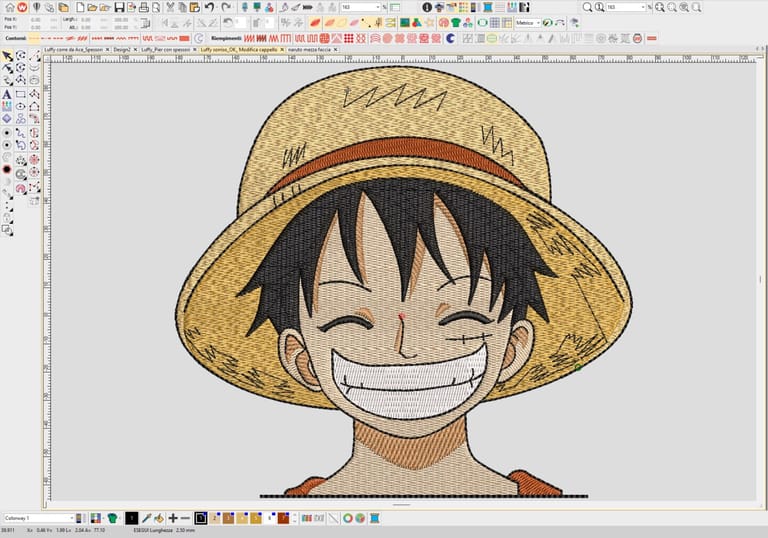Click the red Wilcom logo icon
The image size is (768, 538).
pyautogui.click(x=22, y=7)
